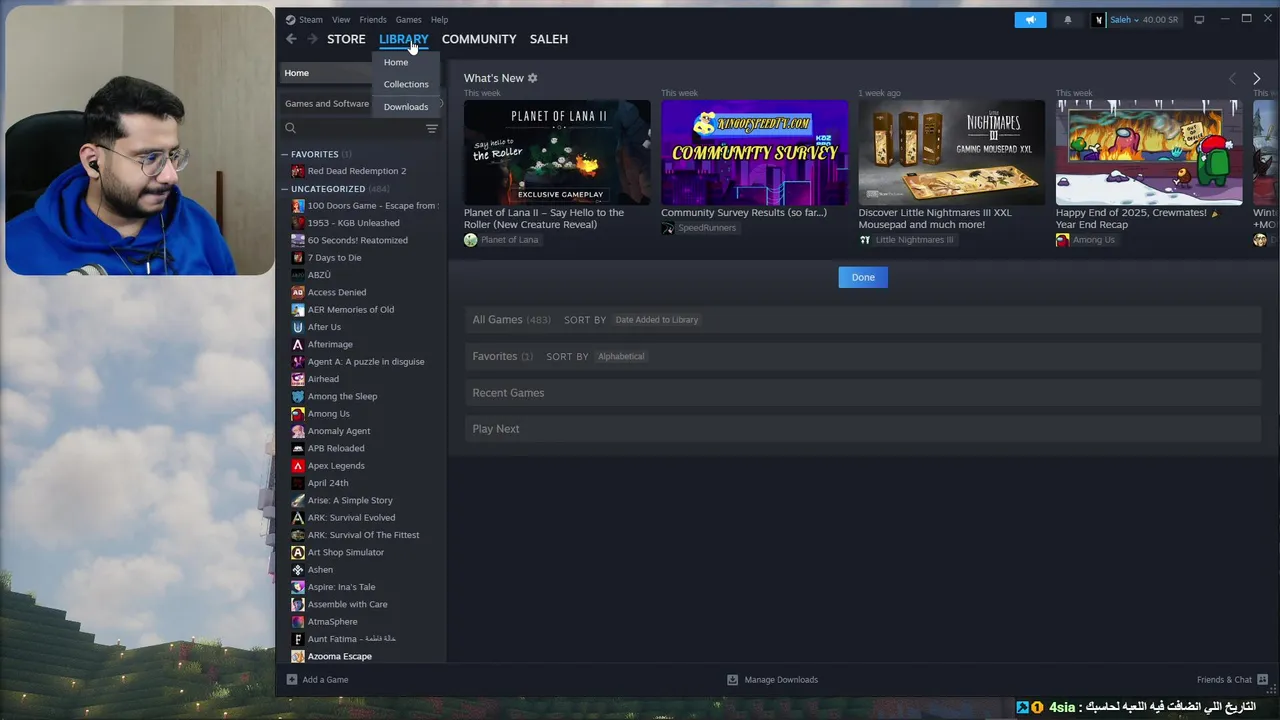Open All Games sort dropdown Date Added to Library
This screenshot has width=1280, height=720.
pos(657,320)
